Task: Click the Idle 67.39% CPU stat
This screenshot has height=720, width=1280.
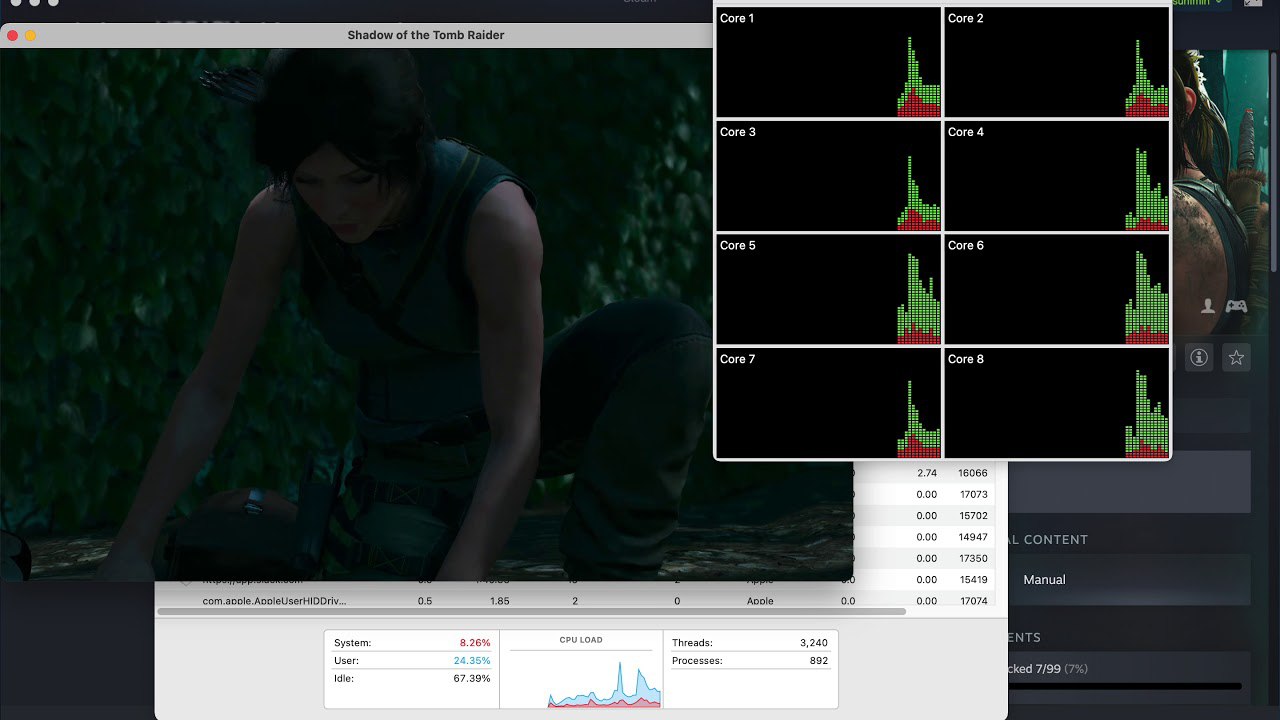Action: (x=412, y=679)
